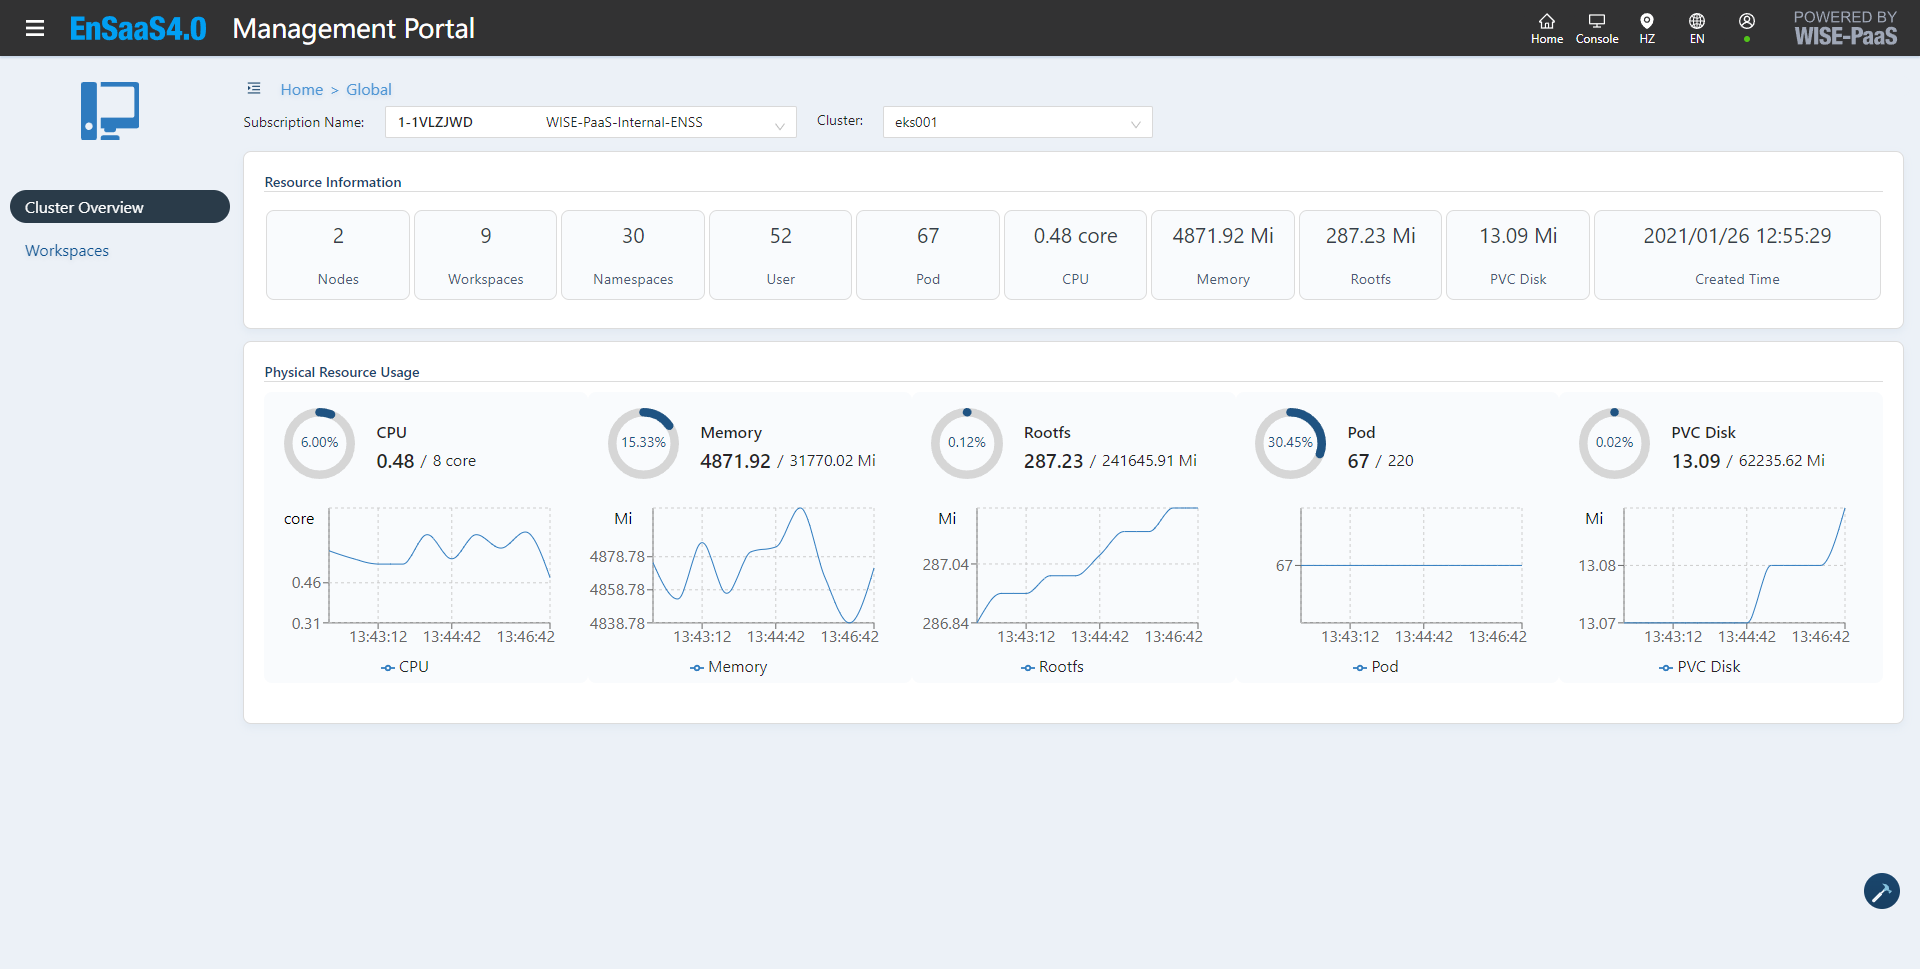Click the 67 / 220 pod value
This screenshot has height=969, width=1920.
(x=1380, y=461)
